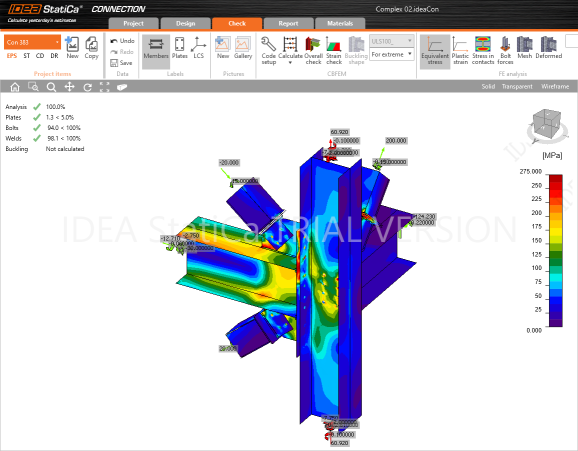This screenshot has width=578, height=451.
Task: Click the fit to screen icon
Action: [x=105, y=87]
